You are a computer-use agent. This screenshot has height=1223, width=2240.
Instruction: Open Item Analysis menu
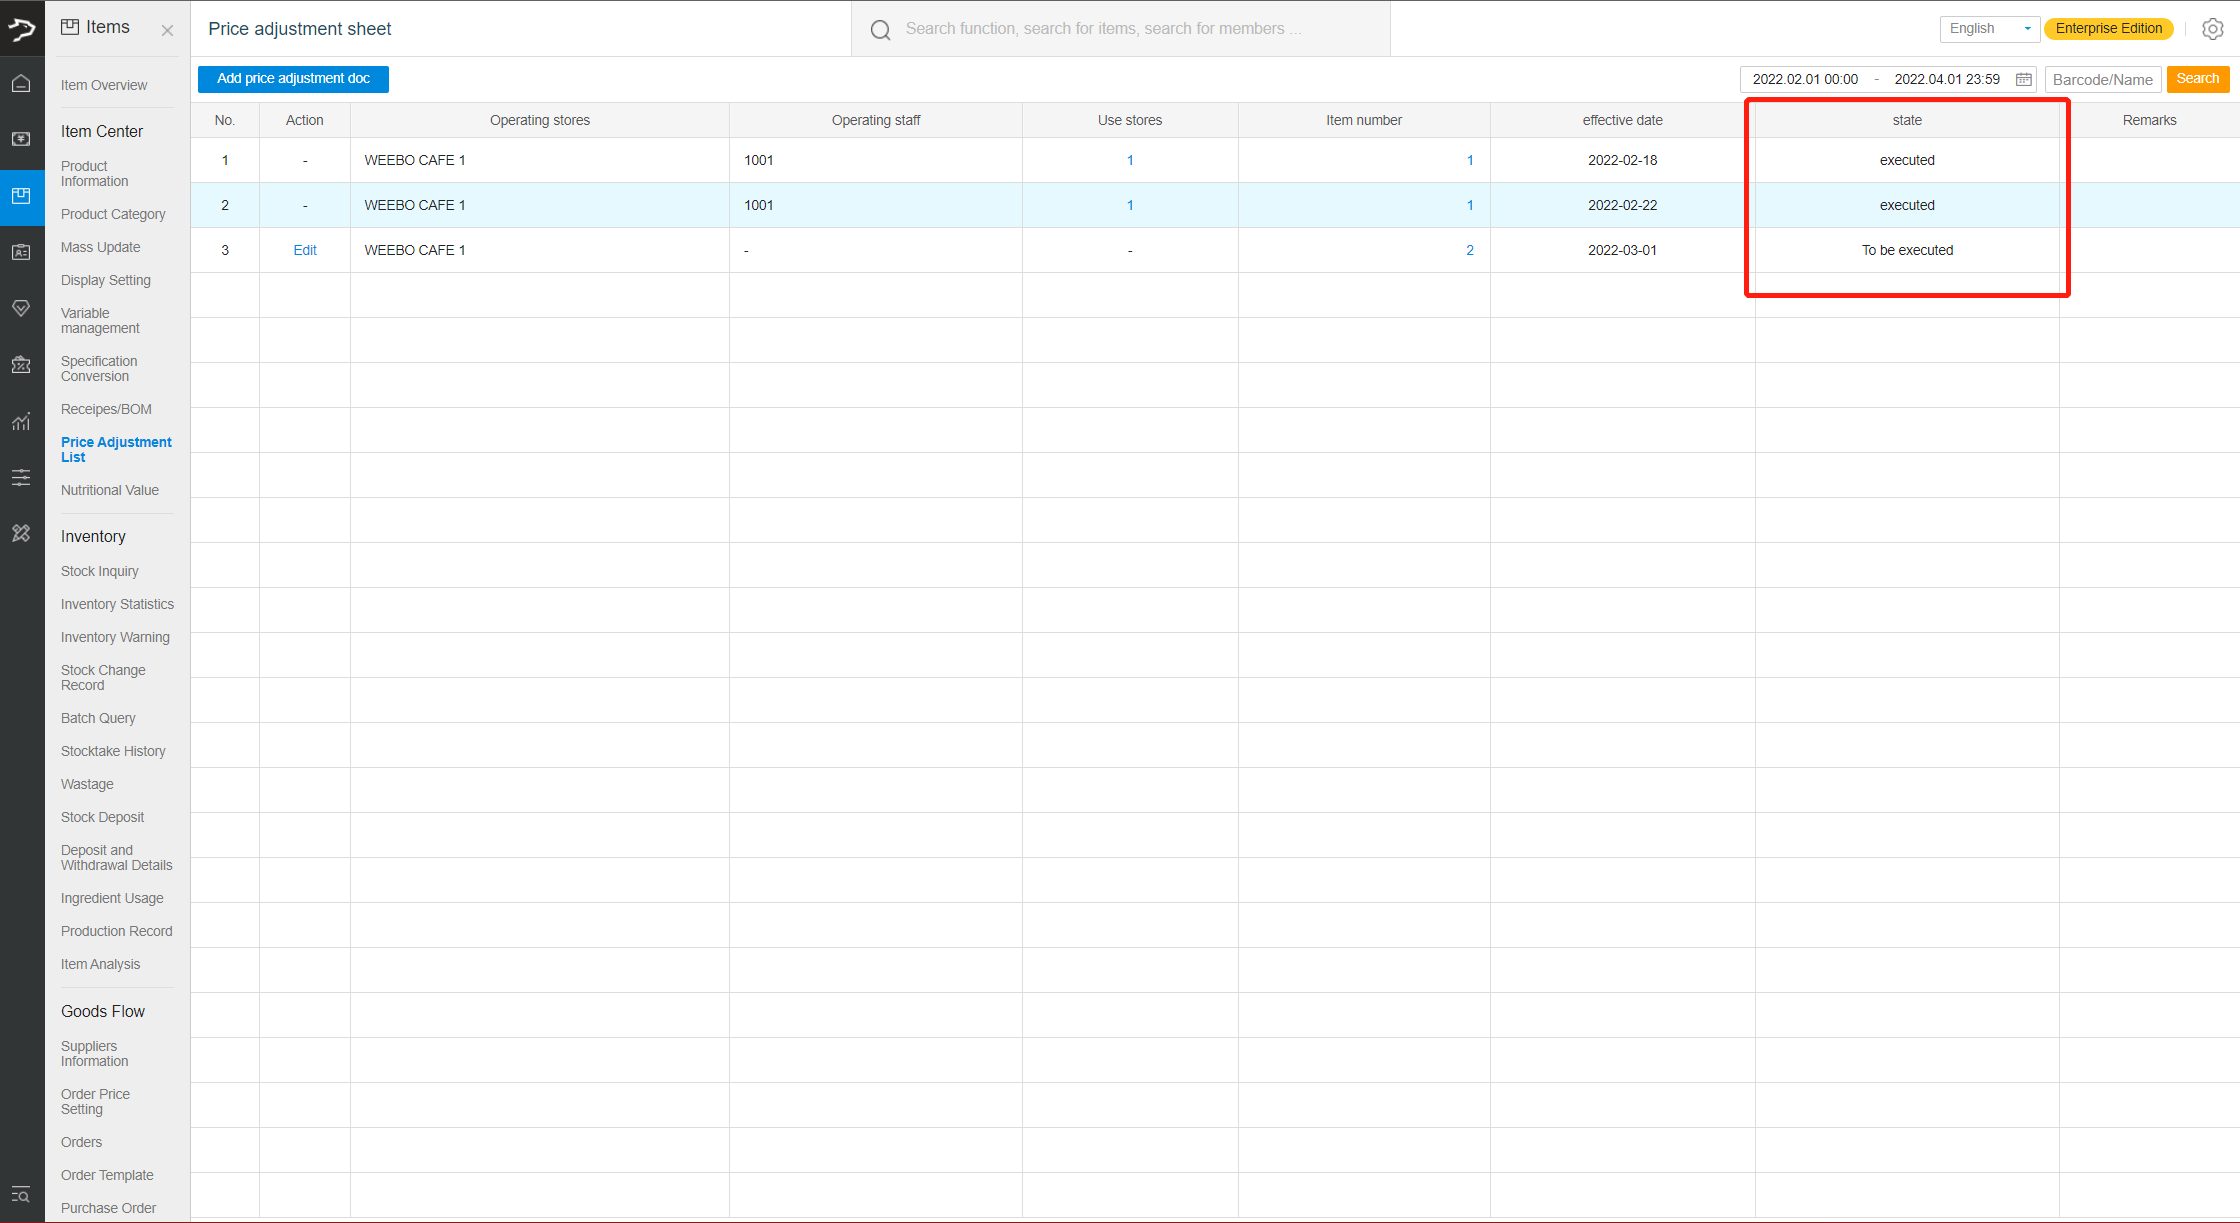click(100, 964)
